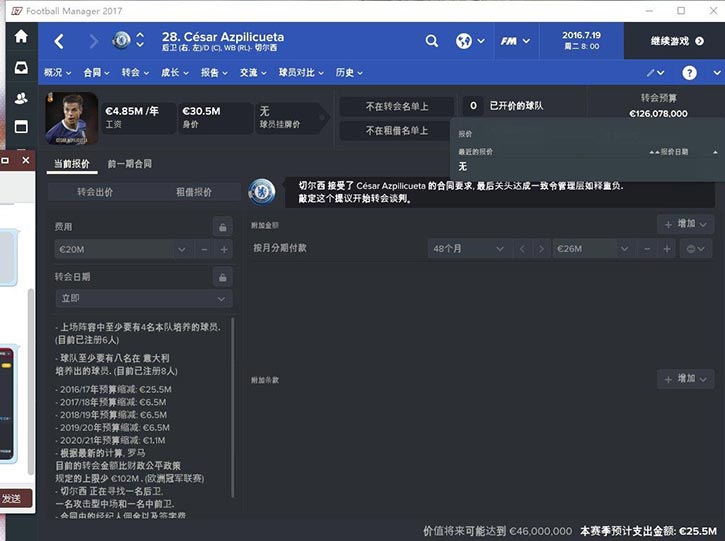Click the 0 已开价的球队 counter
The image size is (725, 541).
(x=473, y=106)
